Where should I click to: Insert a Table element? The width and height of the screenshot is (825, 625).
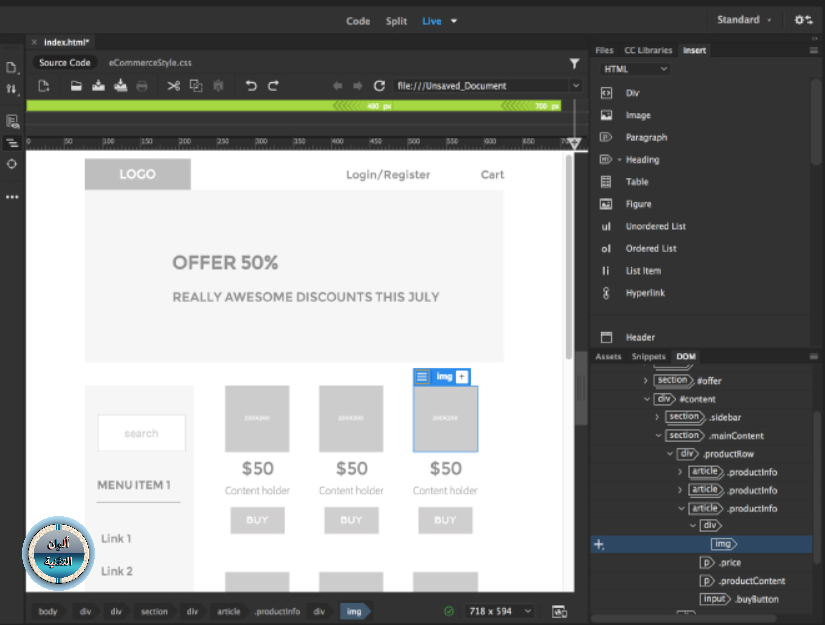[x=637, y=182]
